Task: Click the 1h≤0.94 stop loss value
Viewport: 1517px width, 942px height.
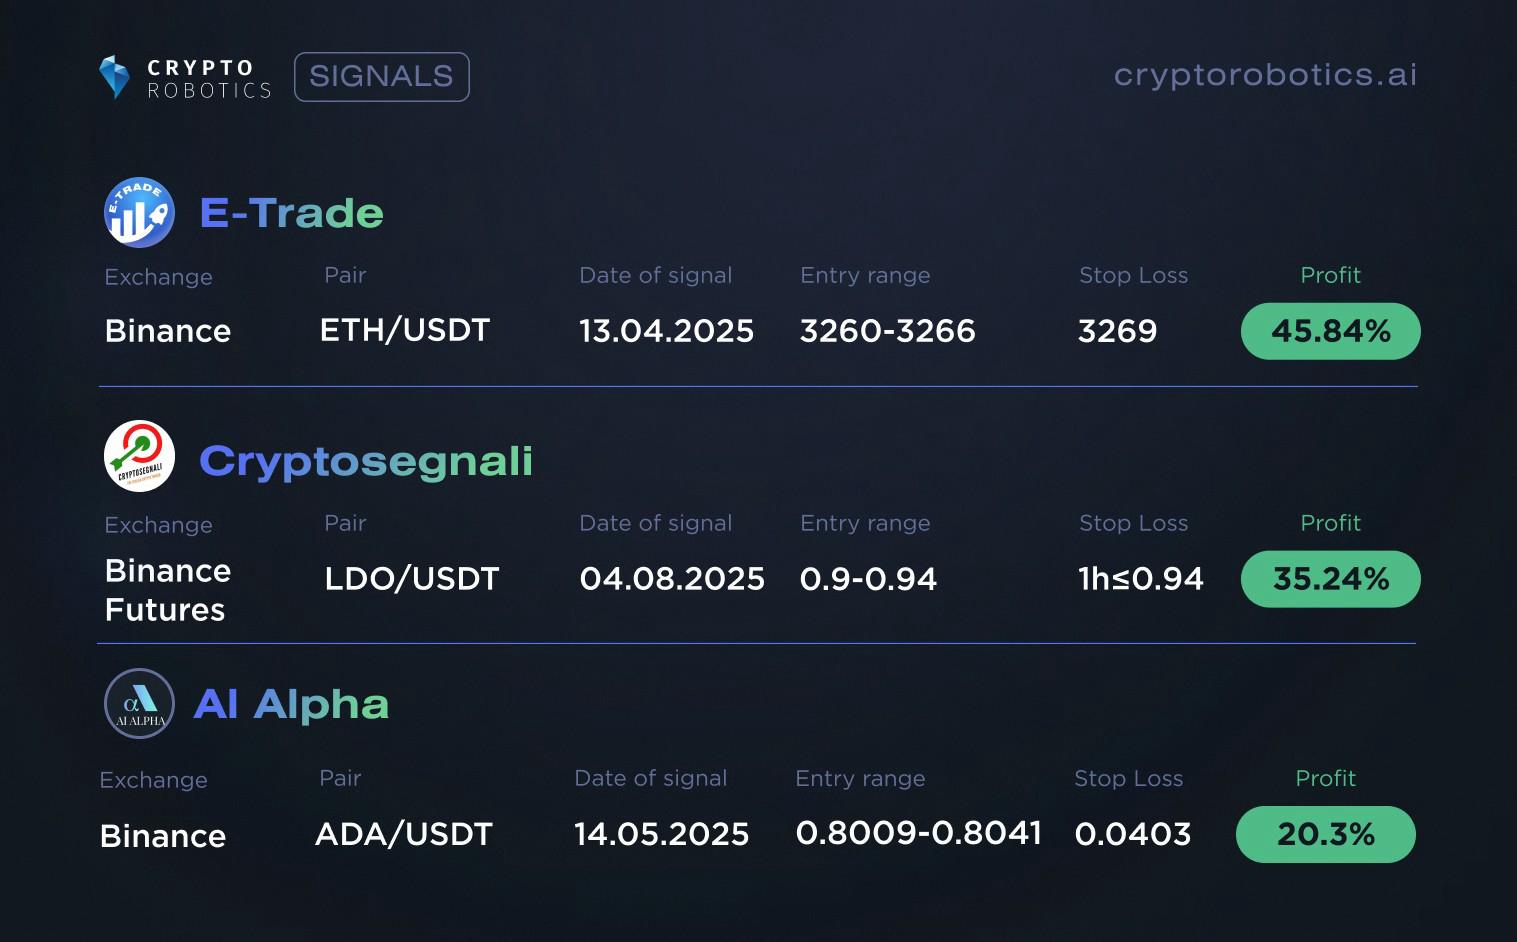Action: click(1141, 579)
